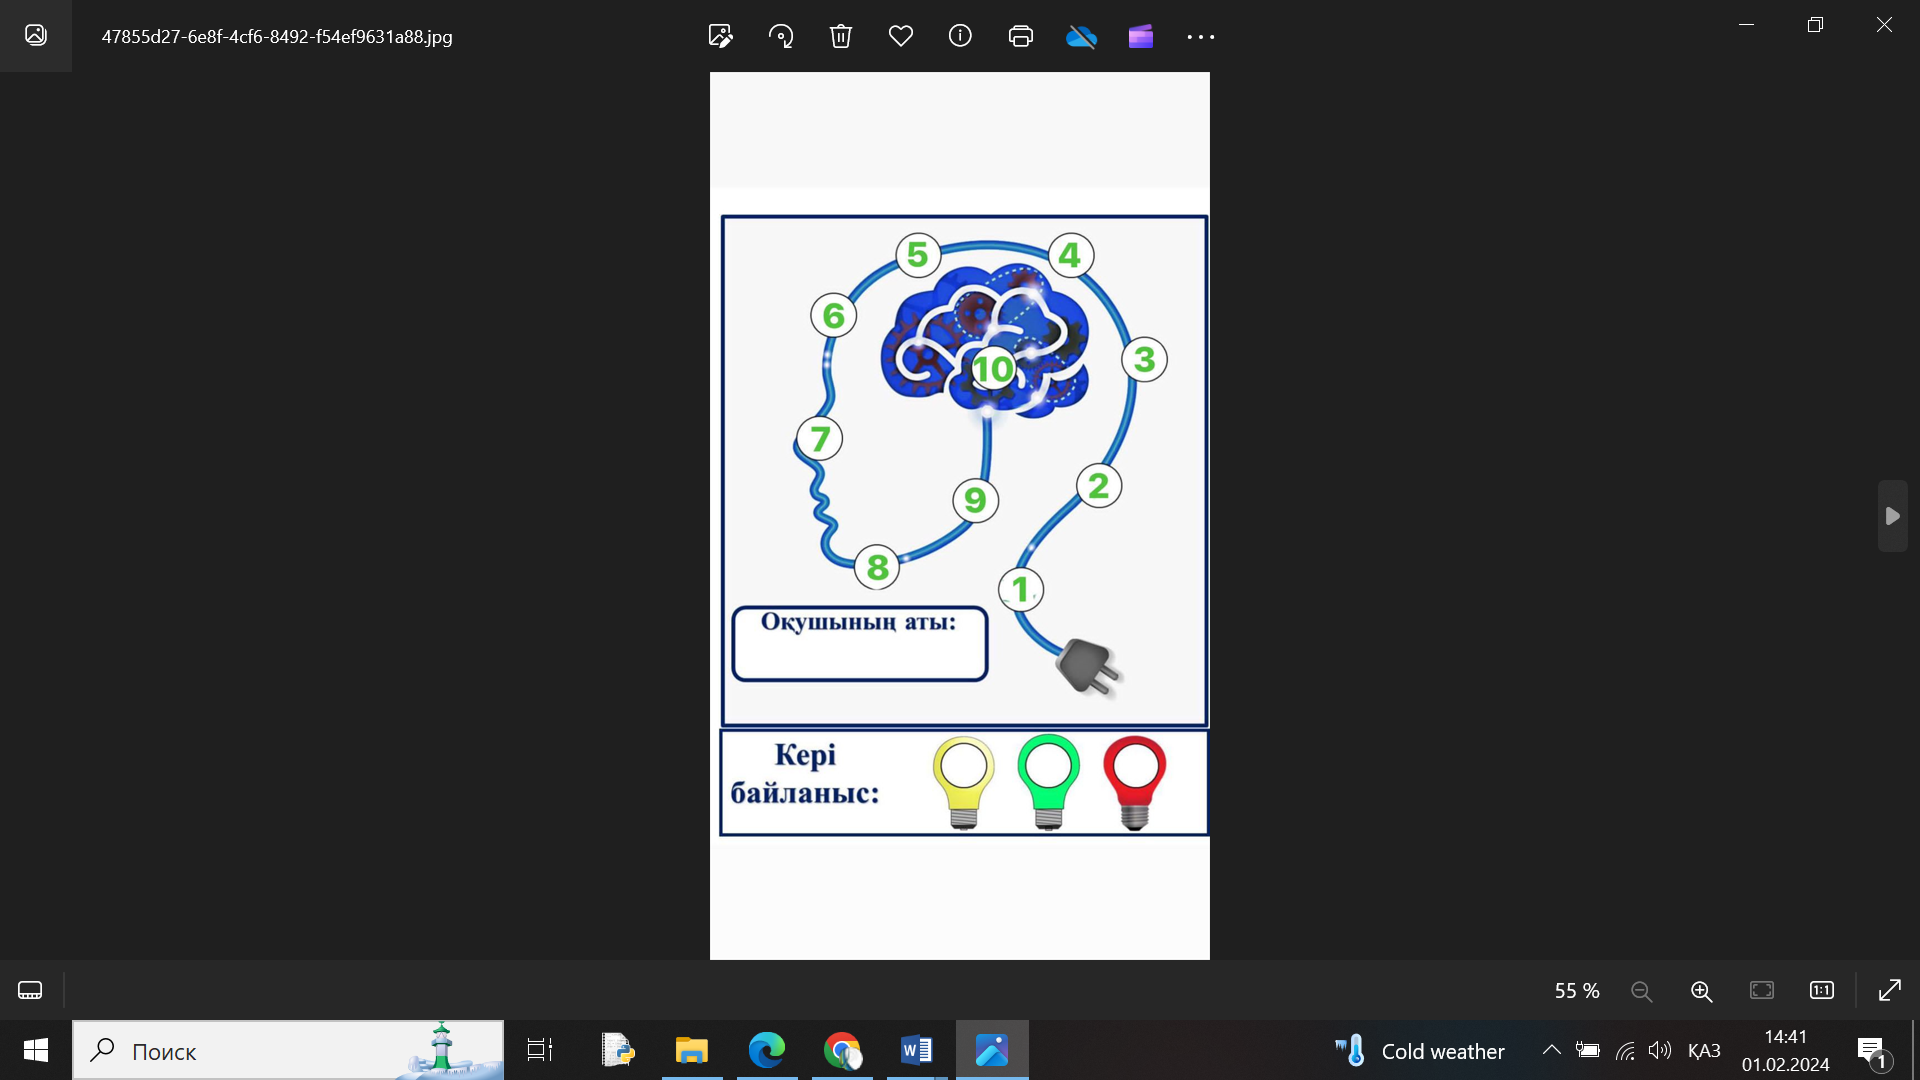
Task: Open the file info icon
Action: [960, 37]
